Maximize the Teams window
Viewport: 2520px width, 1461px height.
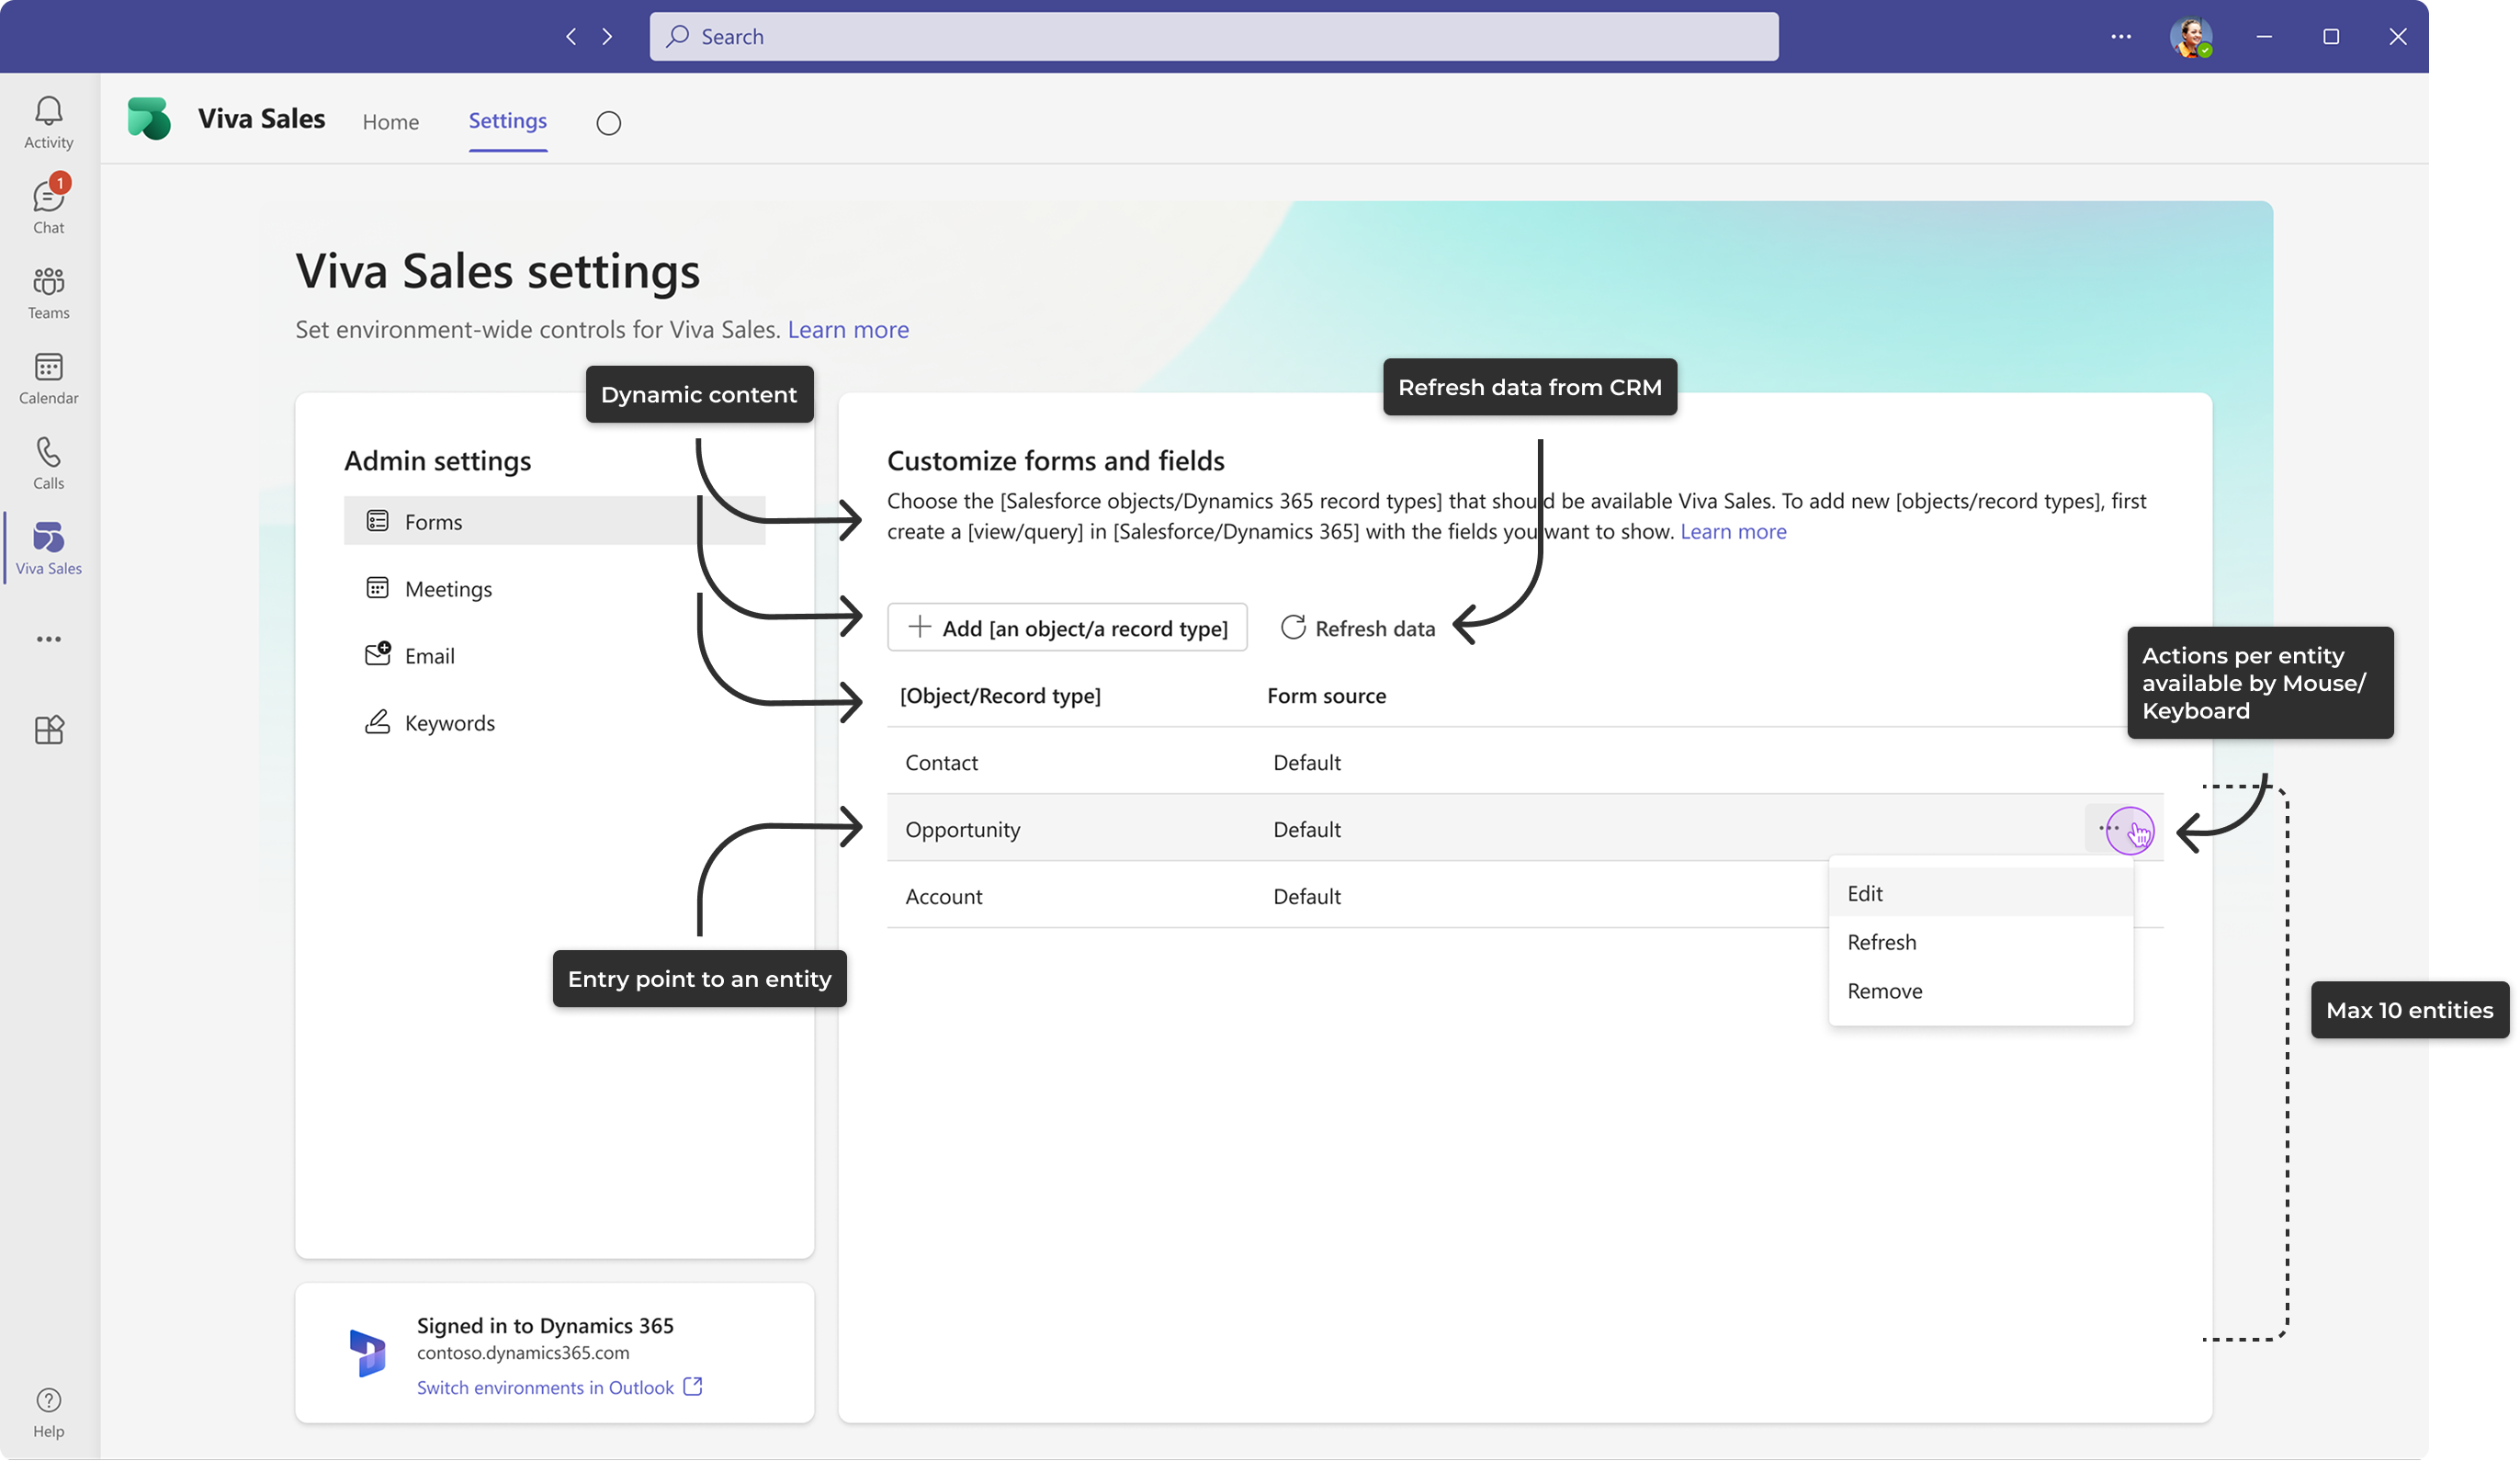[2330, 37]
